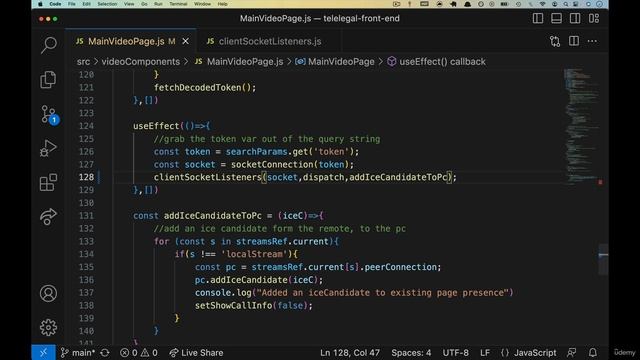Screen dimensions: 640x360
Task: Select the MainVideoPage.js editor tab
Action: (x=131, y=41)
